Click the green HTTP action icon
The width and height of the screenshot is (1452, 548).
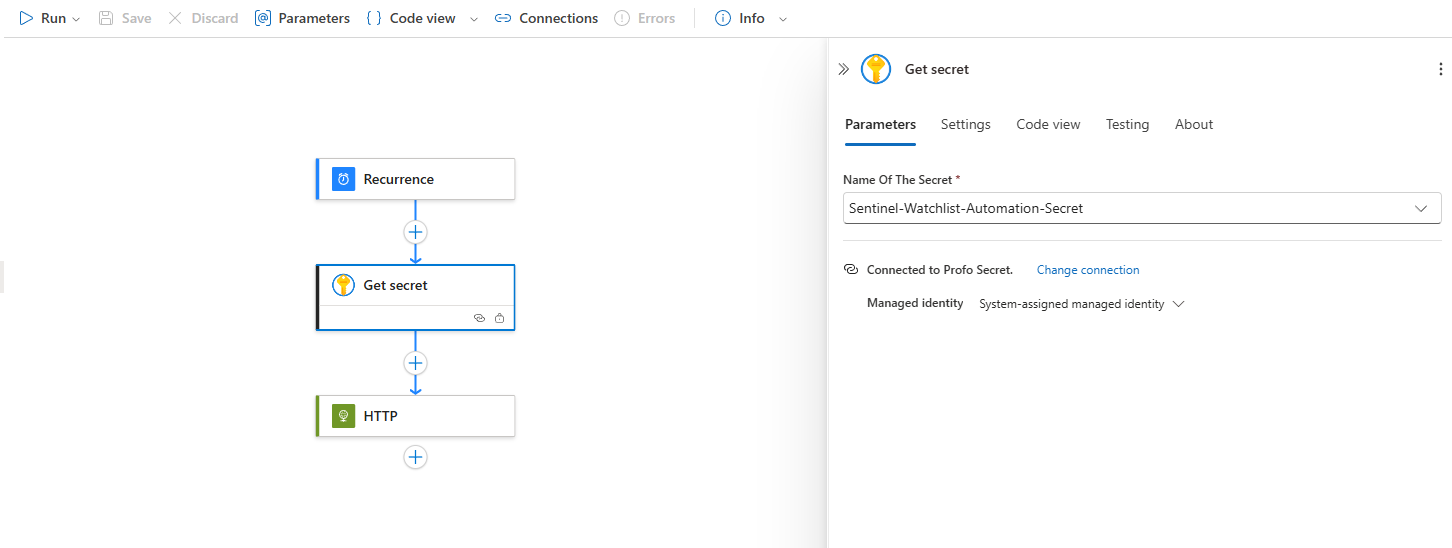[343, 416]
